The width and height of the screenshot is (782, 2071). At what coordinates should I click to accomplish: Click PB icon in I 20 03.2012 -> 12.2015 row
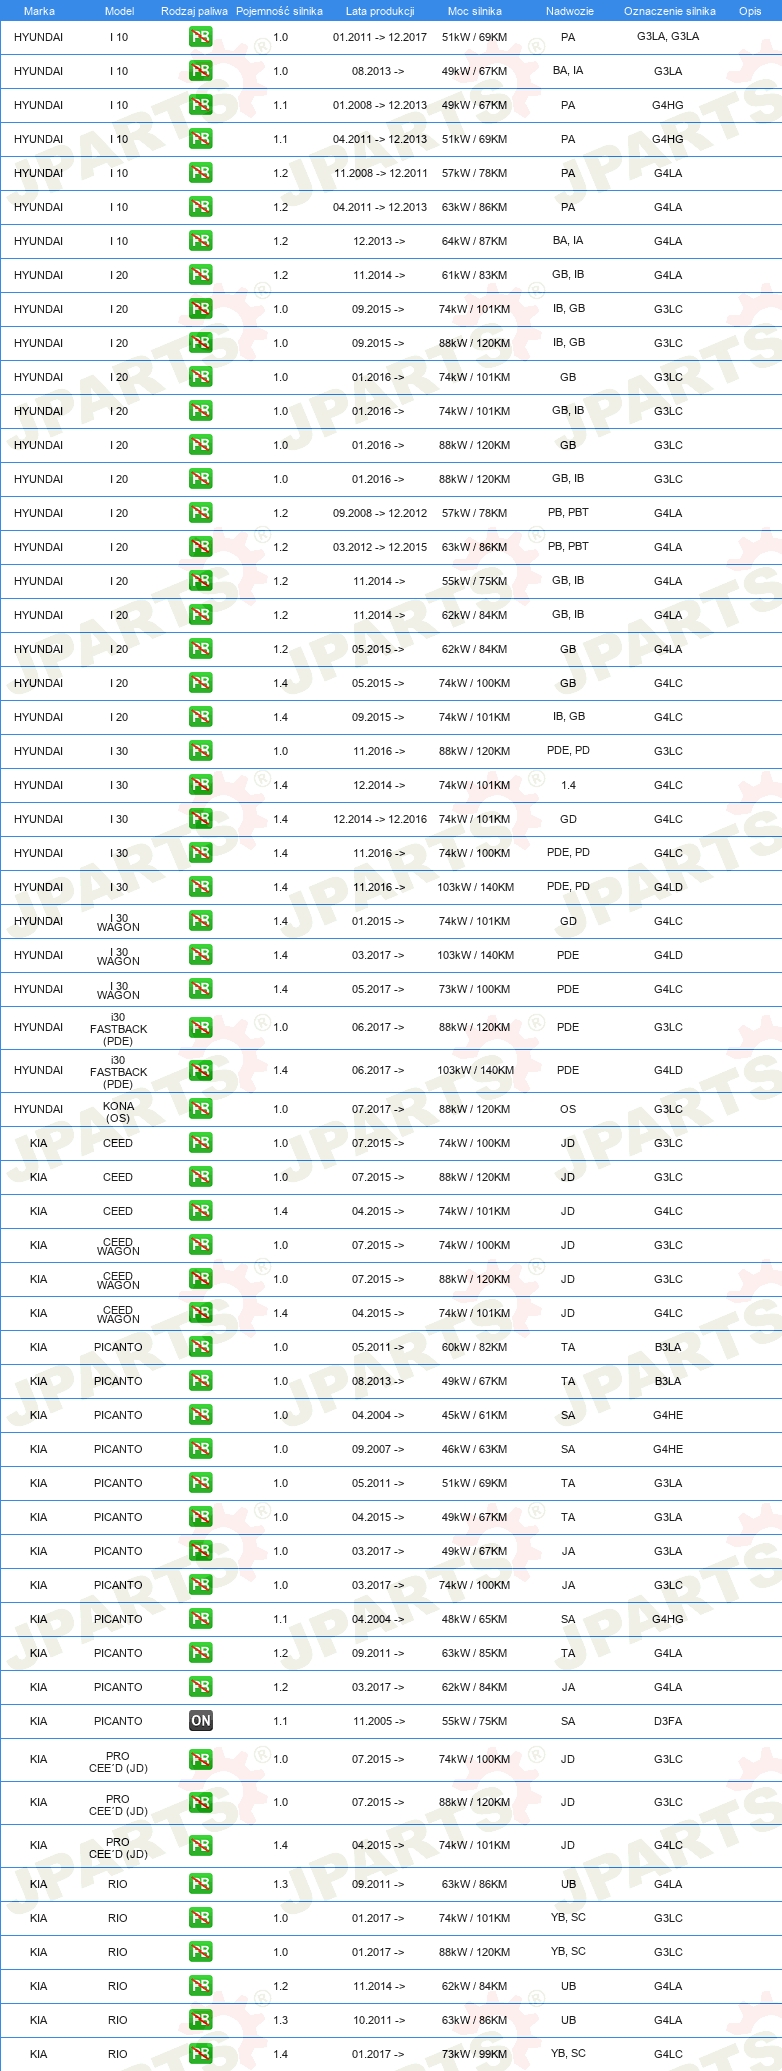tap(201, 547)
